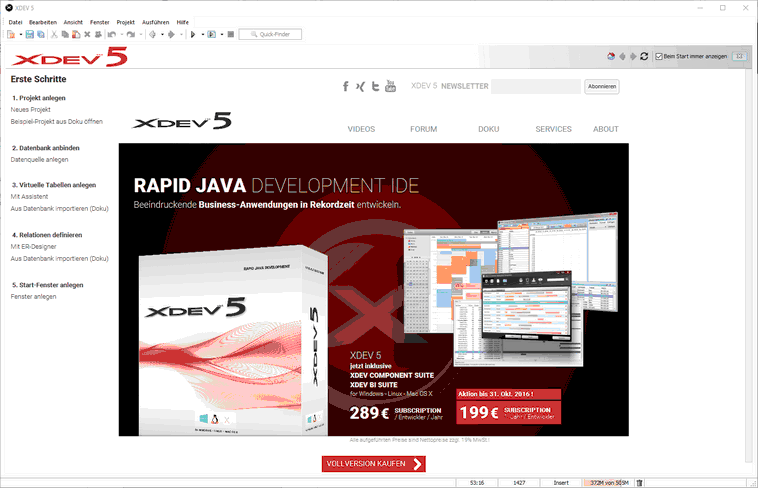Click the save disk icon
Viewport: 758px width, 488px height.
[29, 34]
